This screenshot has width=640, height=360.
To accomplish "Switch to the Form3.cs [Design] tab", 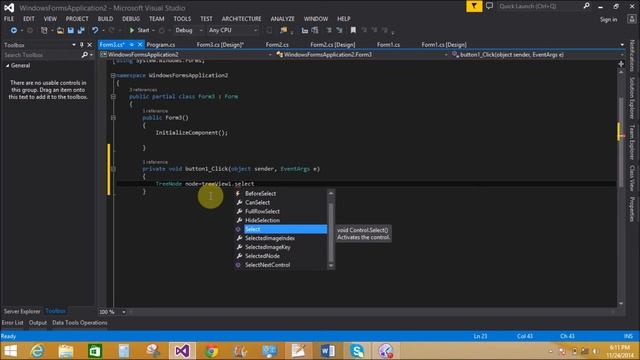I will click(x=220, y=44).
